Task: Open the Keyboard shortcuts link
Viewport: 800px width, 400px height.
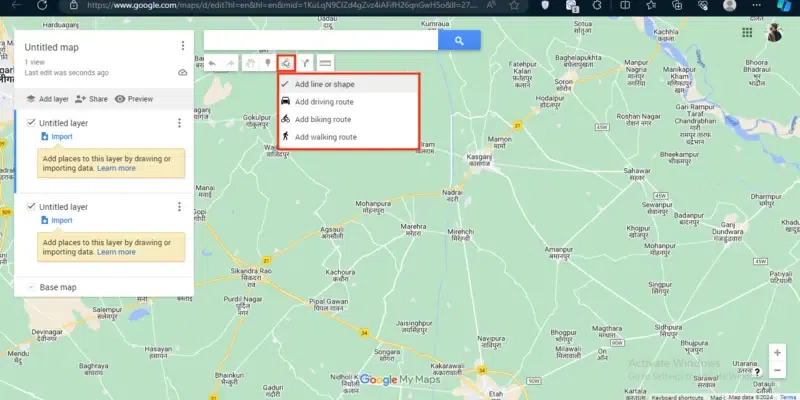Action: click(677, 397)
